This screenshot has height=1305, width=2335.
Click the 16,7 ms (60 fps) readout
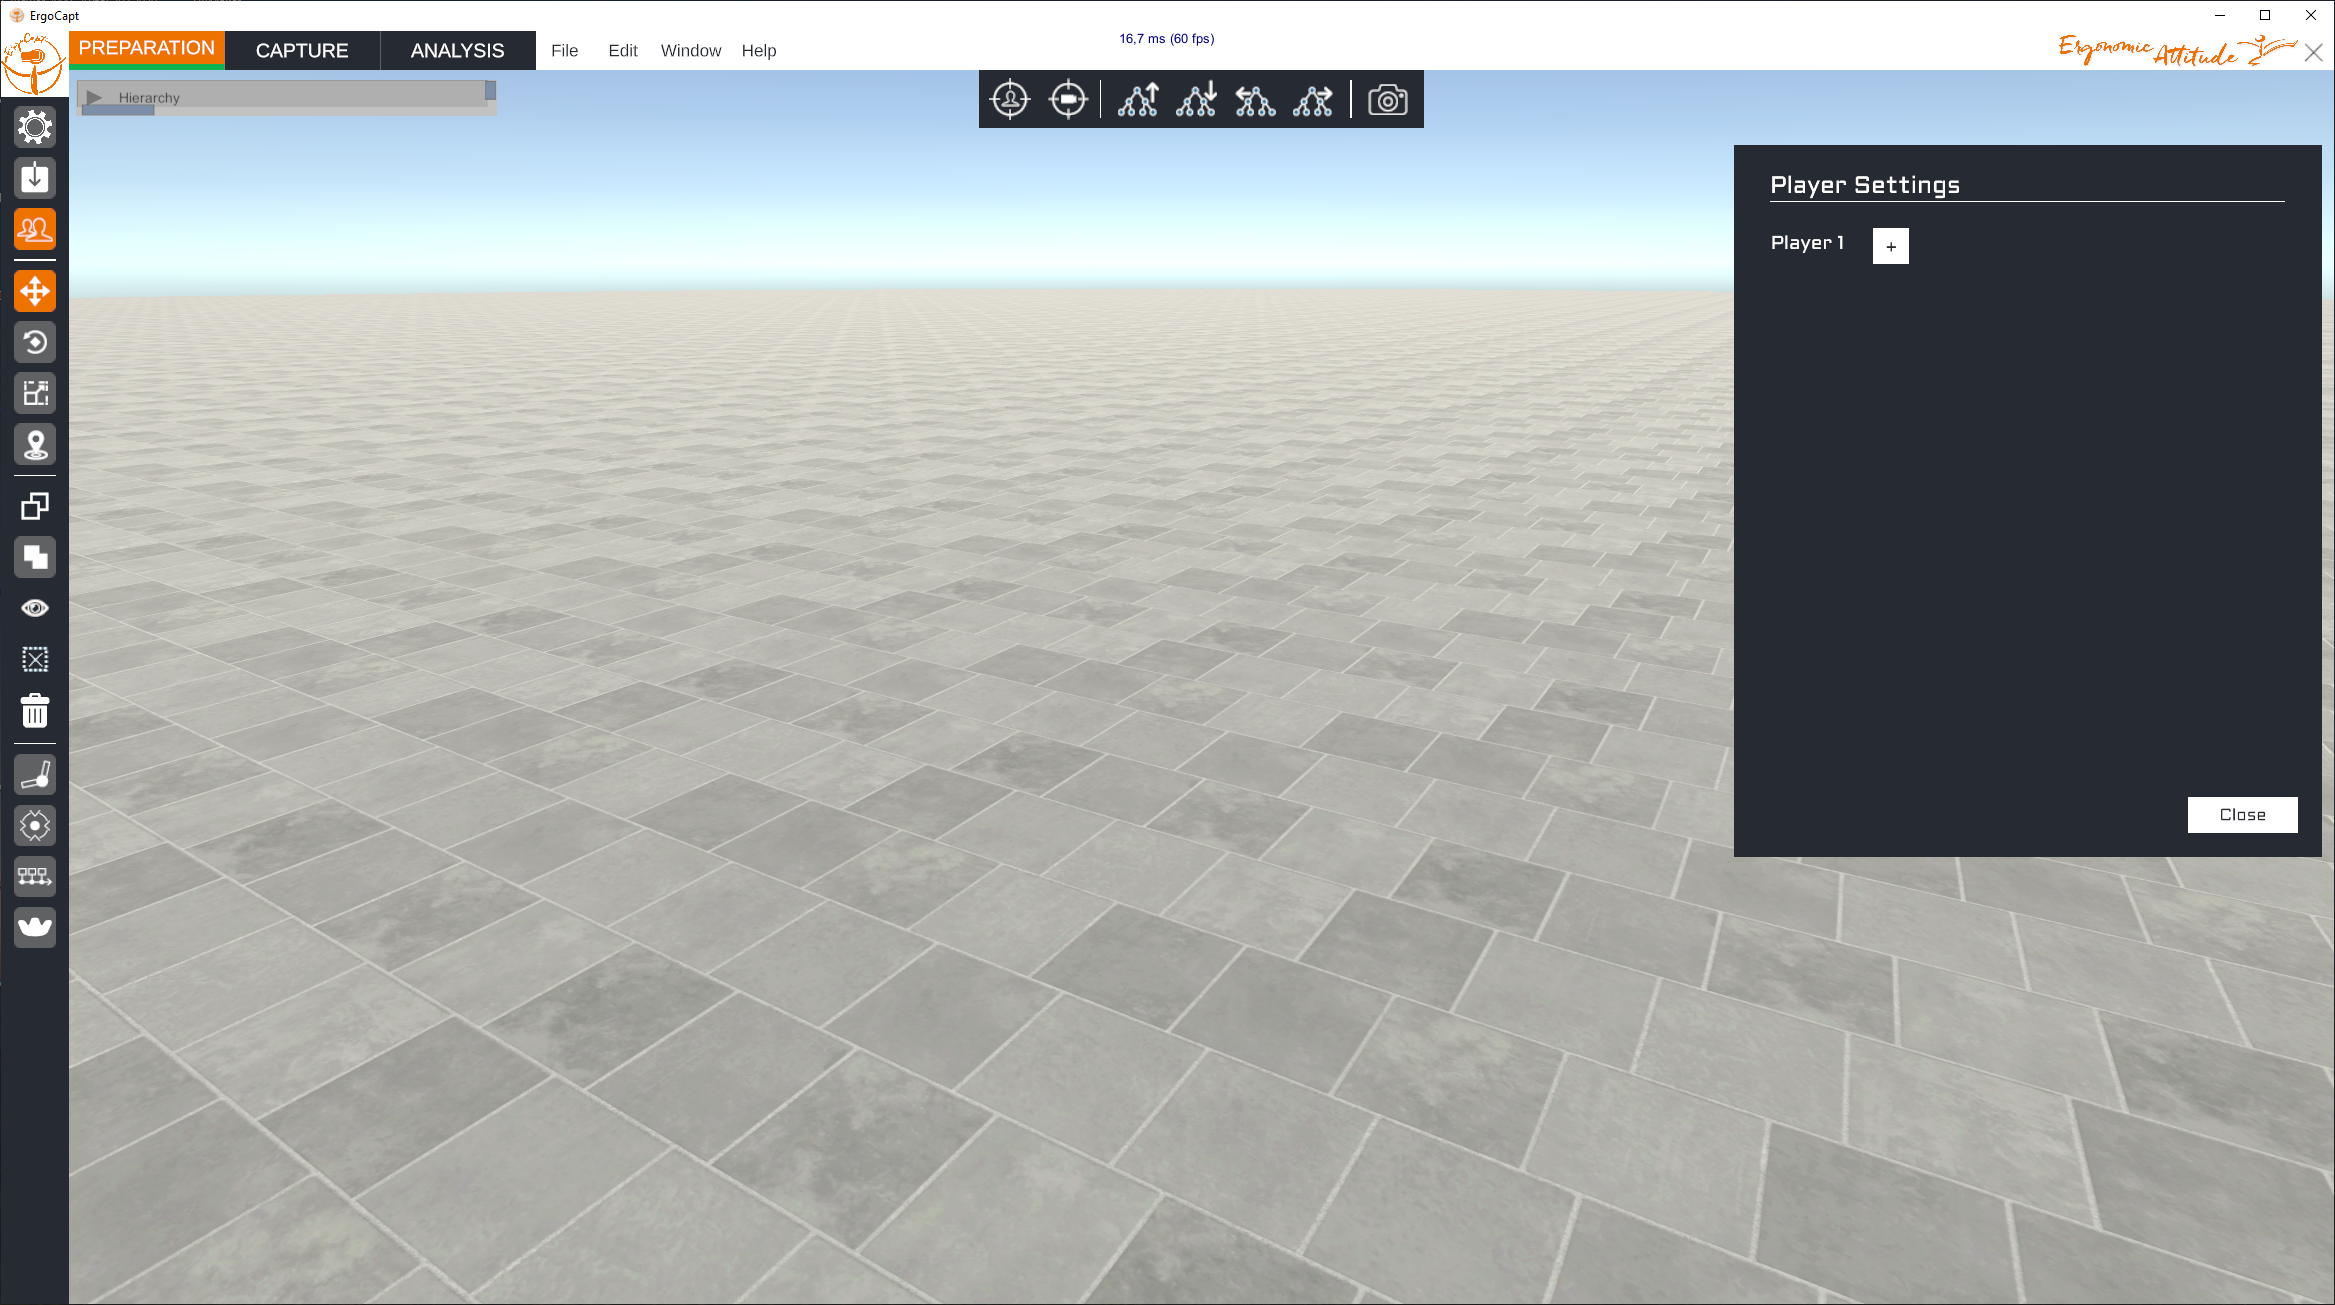[x=1167, y=39]
